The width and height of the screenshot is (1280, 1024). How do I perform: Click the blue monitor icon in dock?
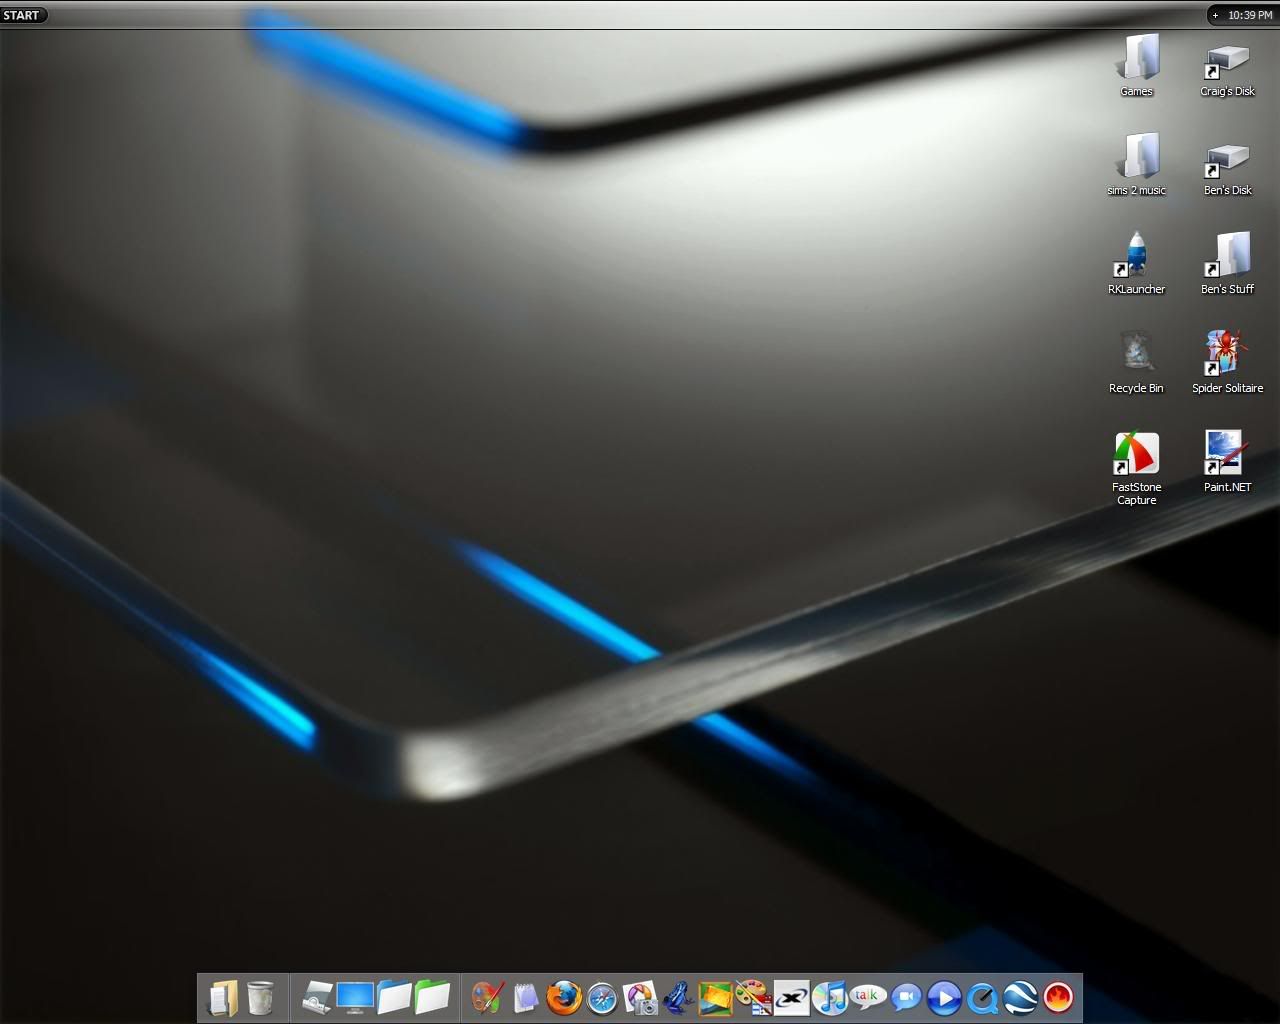(x=355, y=997)
